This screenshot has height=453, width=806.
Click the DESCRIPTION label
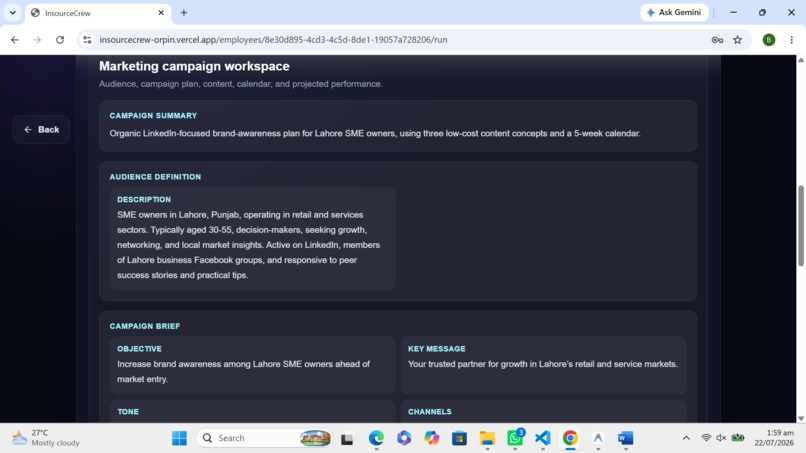tap(144, 200)
